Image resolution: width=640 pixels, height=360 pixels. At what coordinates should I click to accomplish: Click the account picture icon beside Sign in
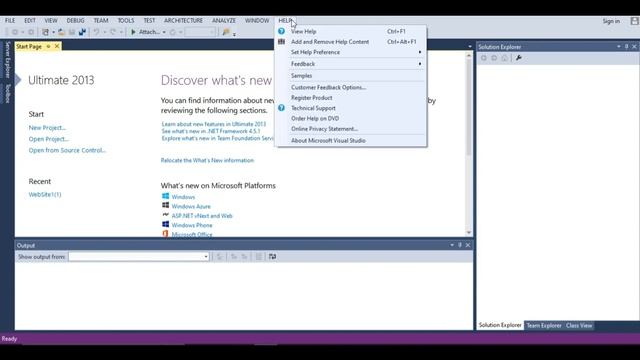pos(635,21)
